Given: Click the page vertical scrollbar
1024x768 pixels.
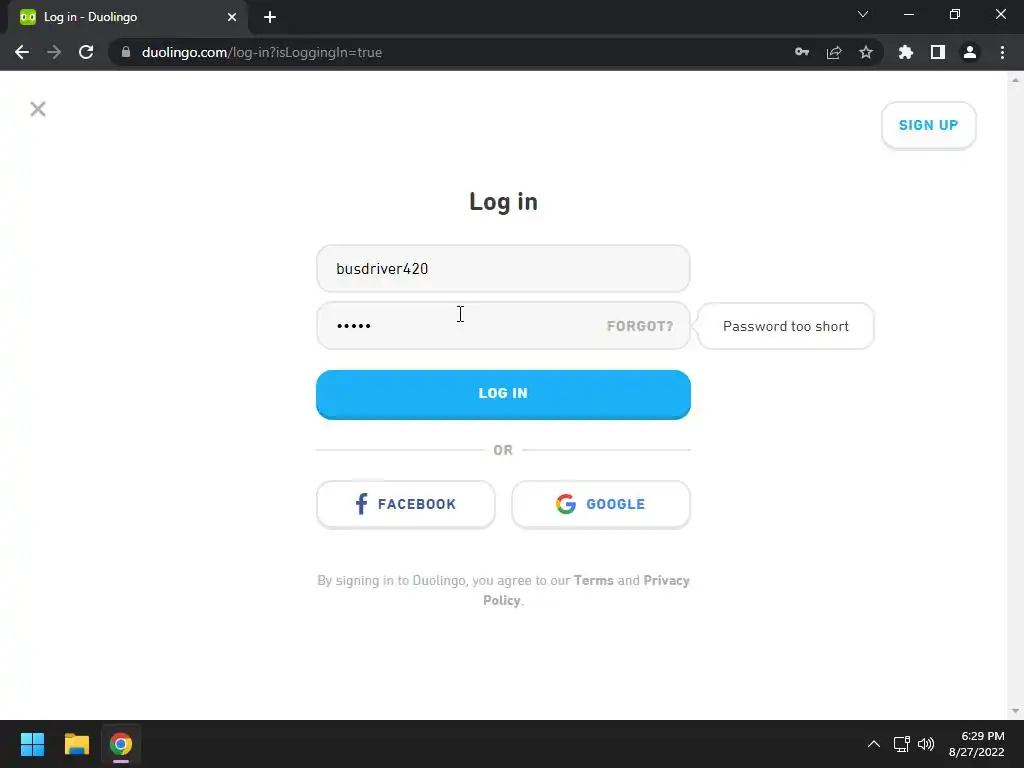Looking at the screenshot, I should 1014,395.
